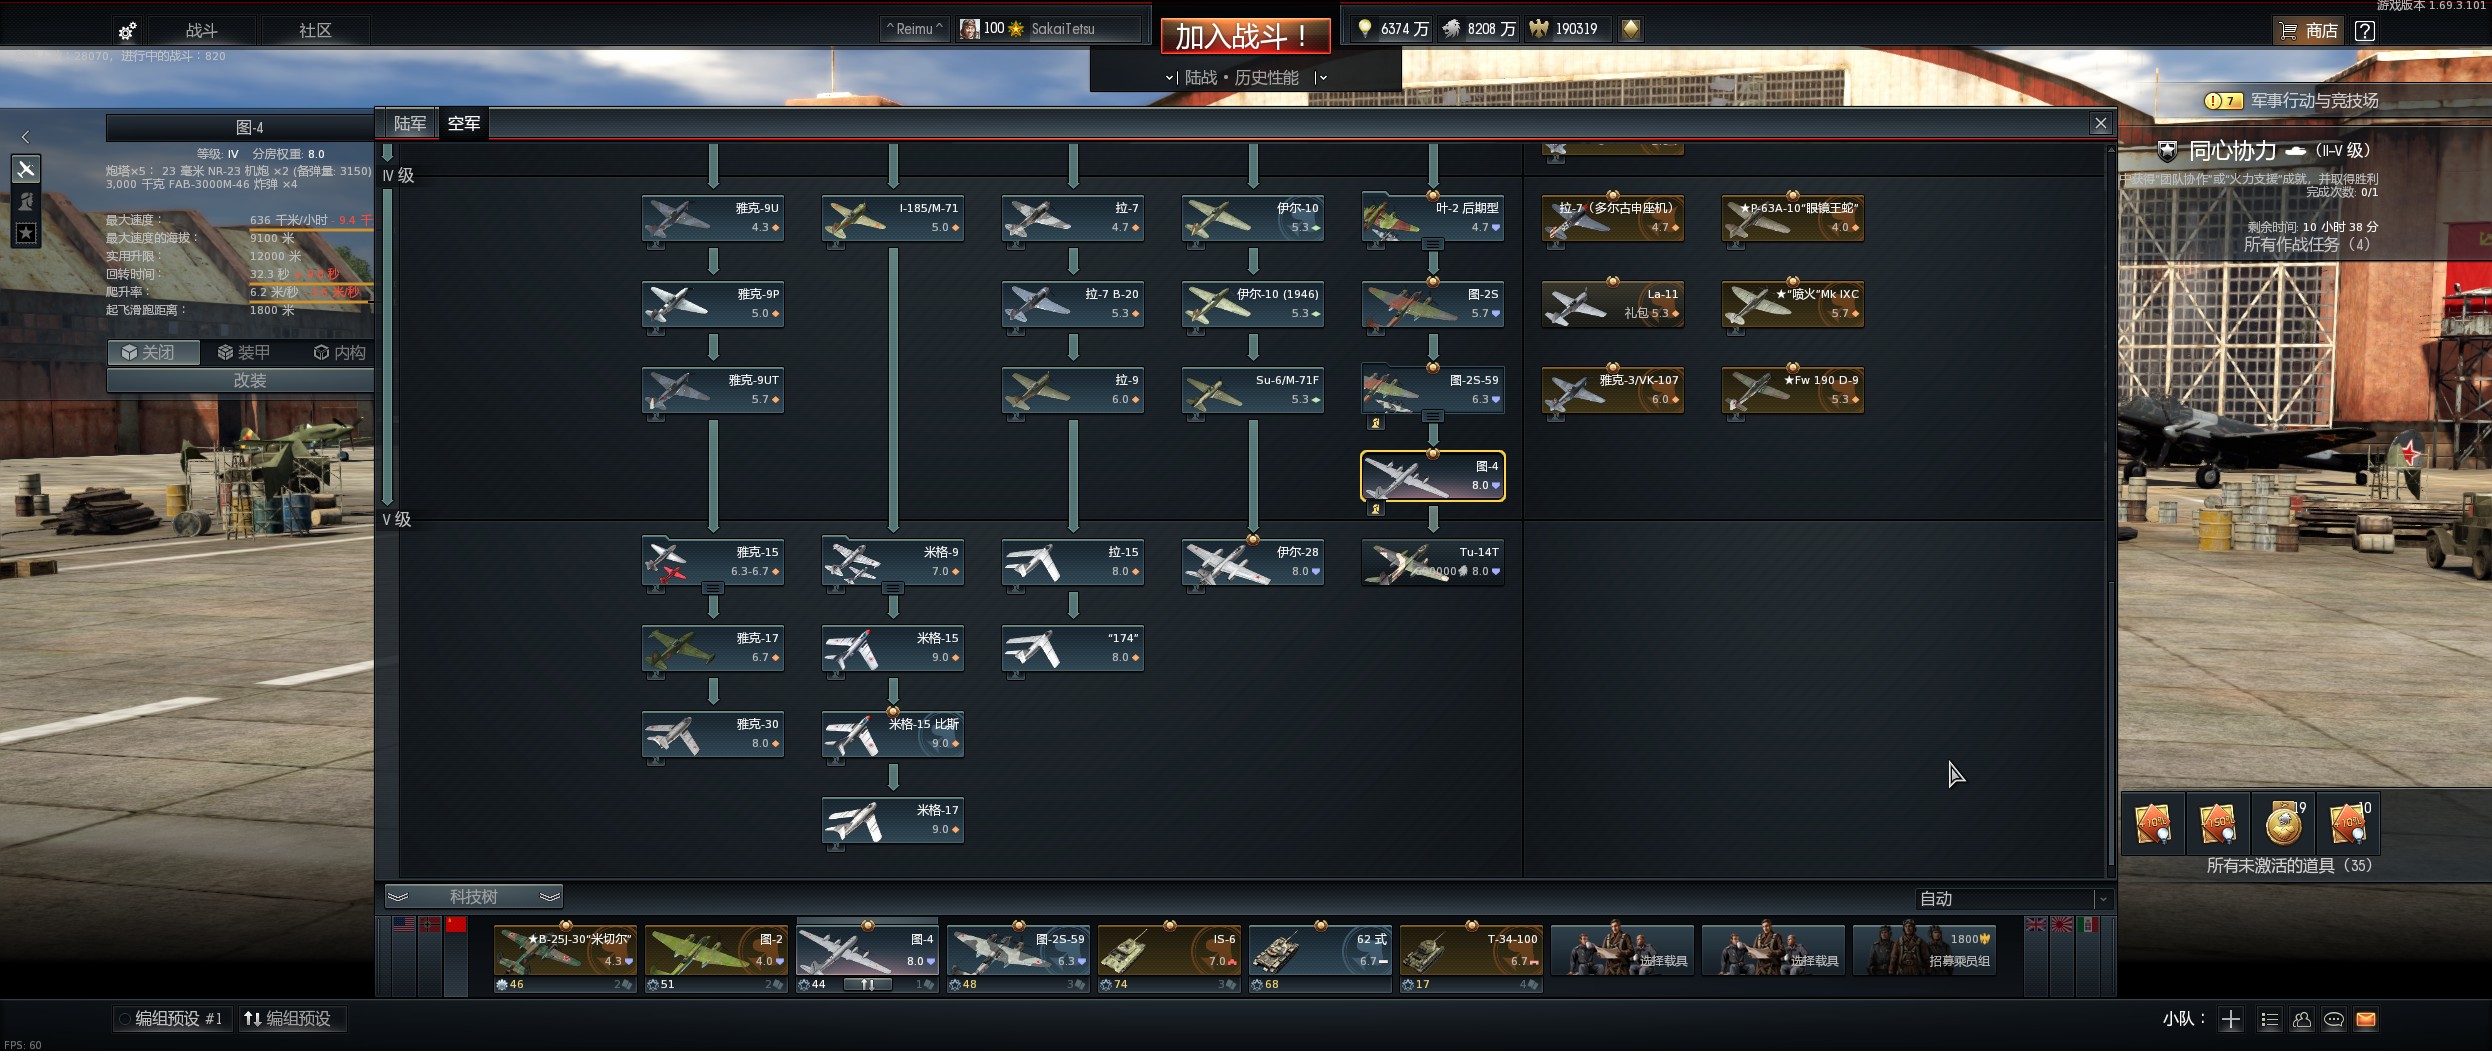Open the chat bubble icon
Screen dimensions: 2492x1051
(2334, 1019)
